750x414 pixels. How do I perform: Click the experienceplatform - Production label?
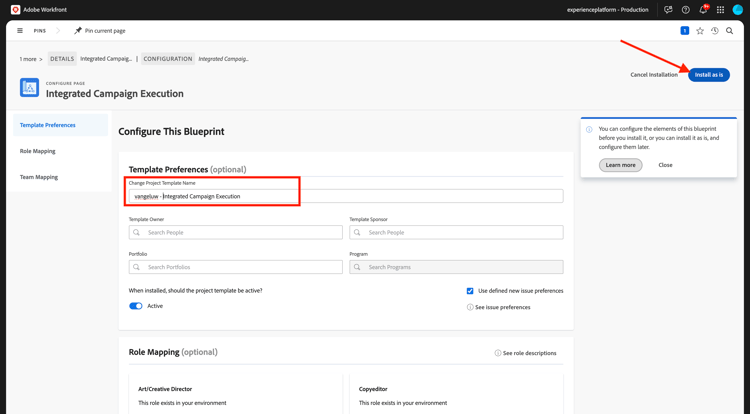pyautogui.click(x=607, y=10)
